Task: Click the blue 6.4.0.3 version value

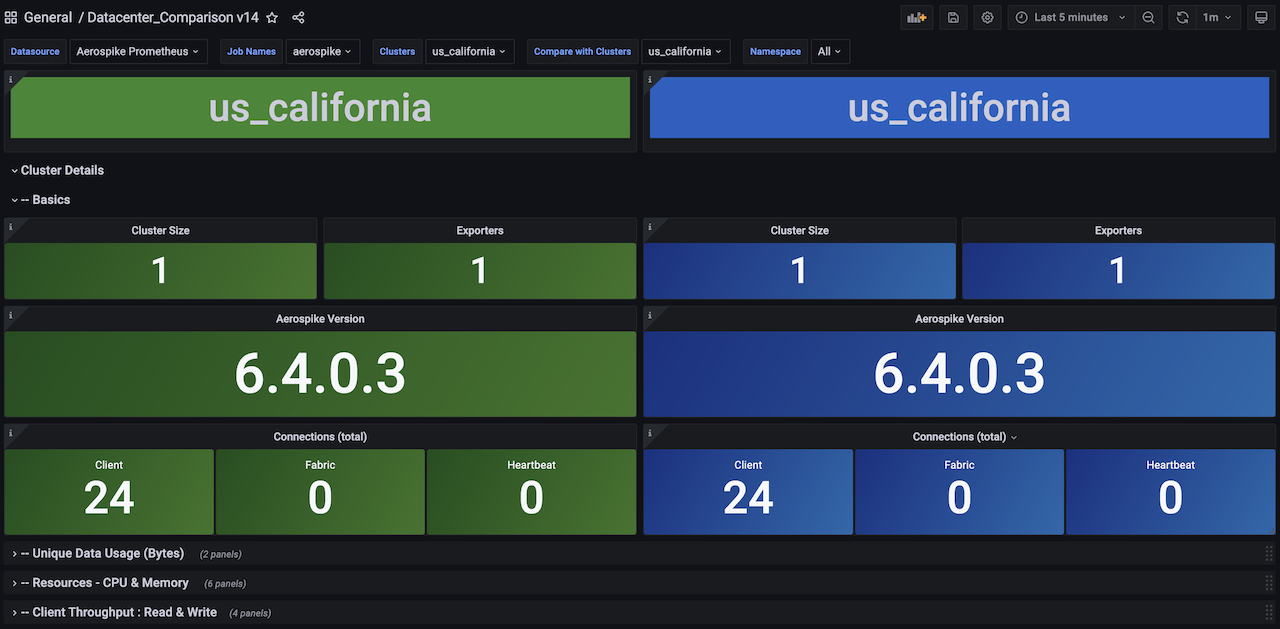Action: [x=959, y=374]
